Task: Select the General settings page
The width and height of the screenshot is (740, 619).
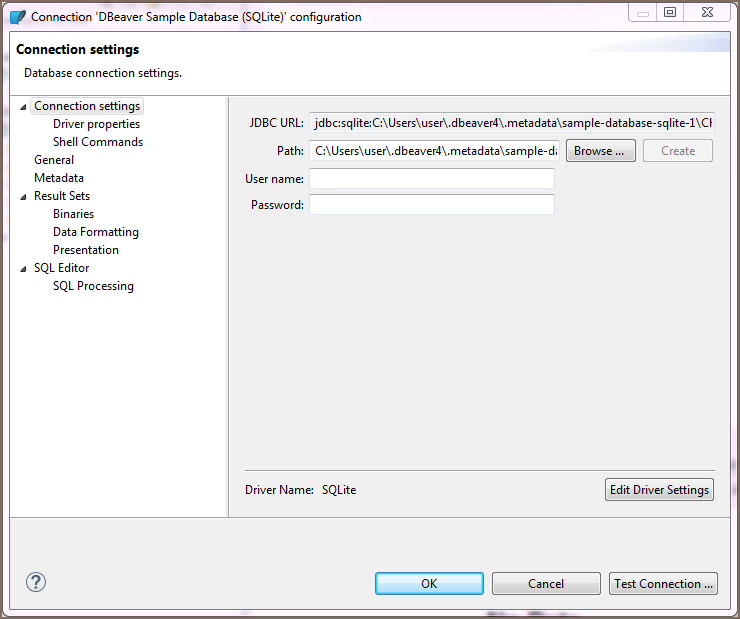Action: click(x=54, y=160)
